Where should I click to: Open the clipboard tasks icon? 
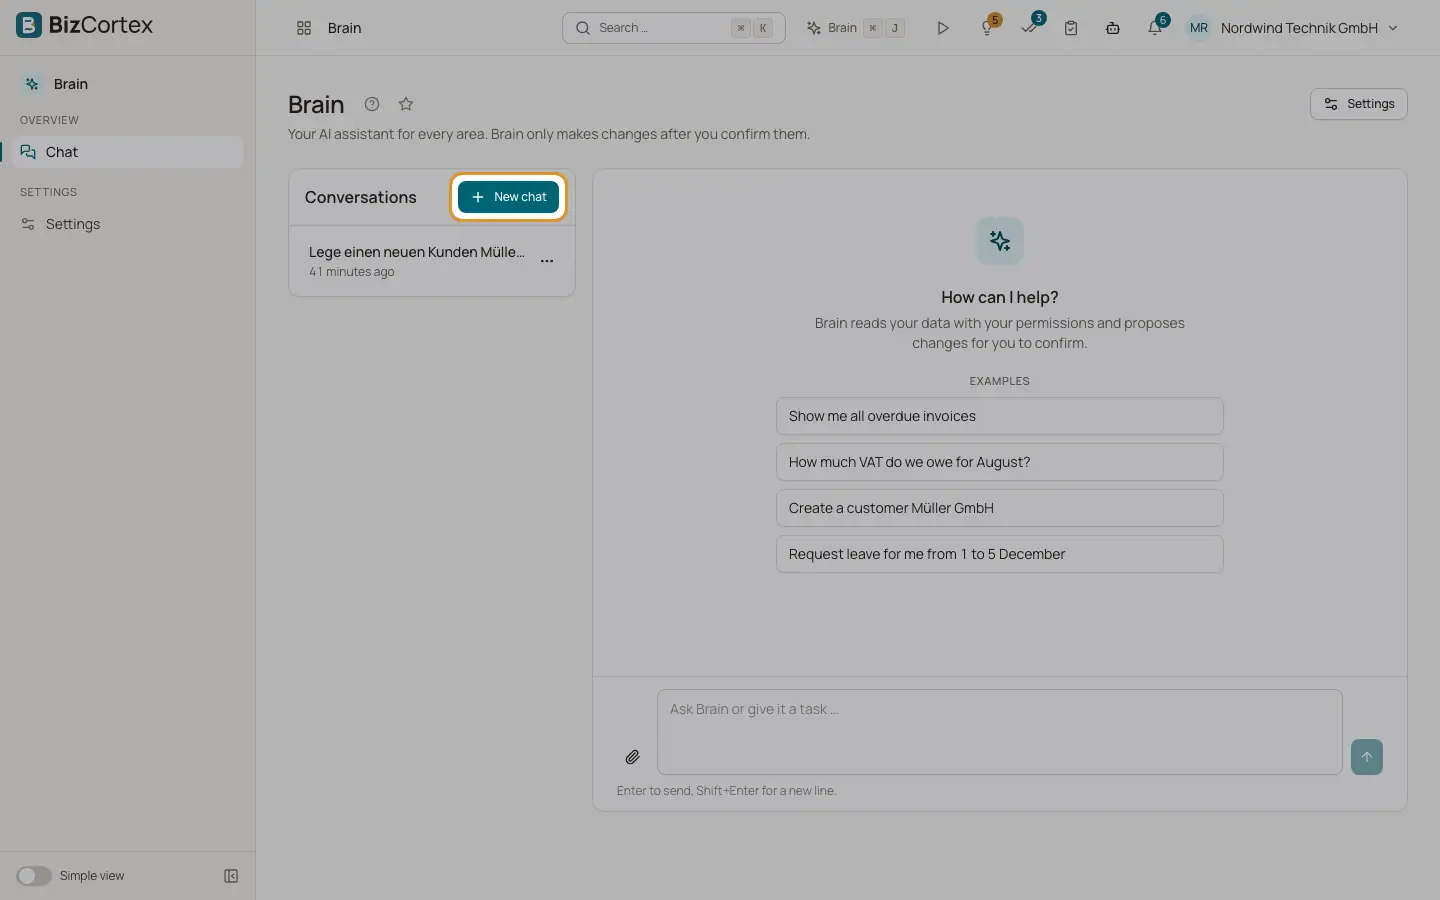pos(1071,28)
